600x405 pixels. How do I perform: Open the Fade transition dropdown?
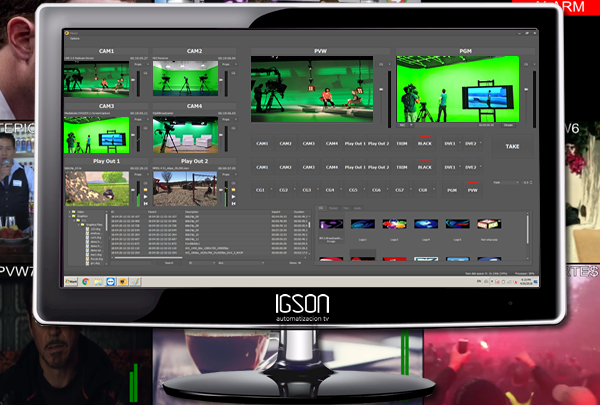click(506, 183)
